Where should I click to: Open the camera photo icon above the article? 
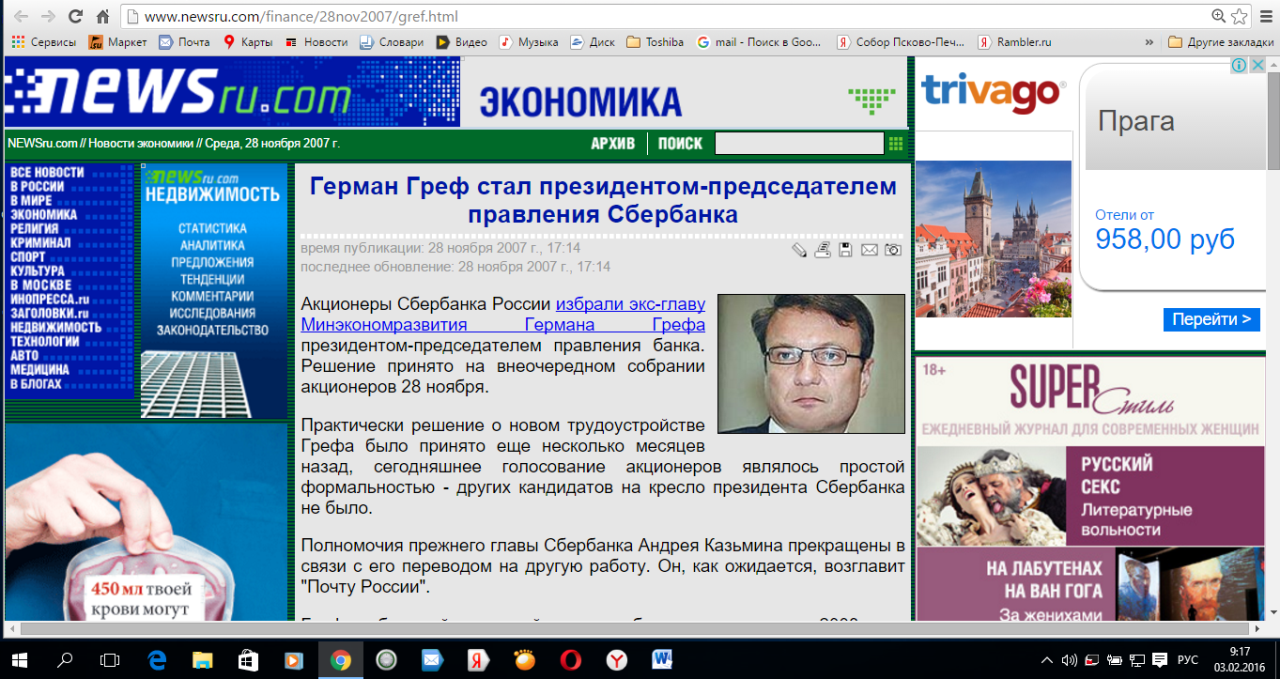892,250
